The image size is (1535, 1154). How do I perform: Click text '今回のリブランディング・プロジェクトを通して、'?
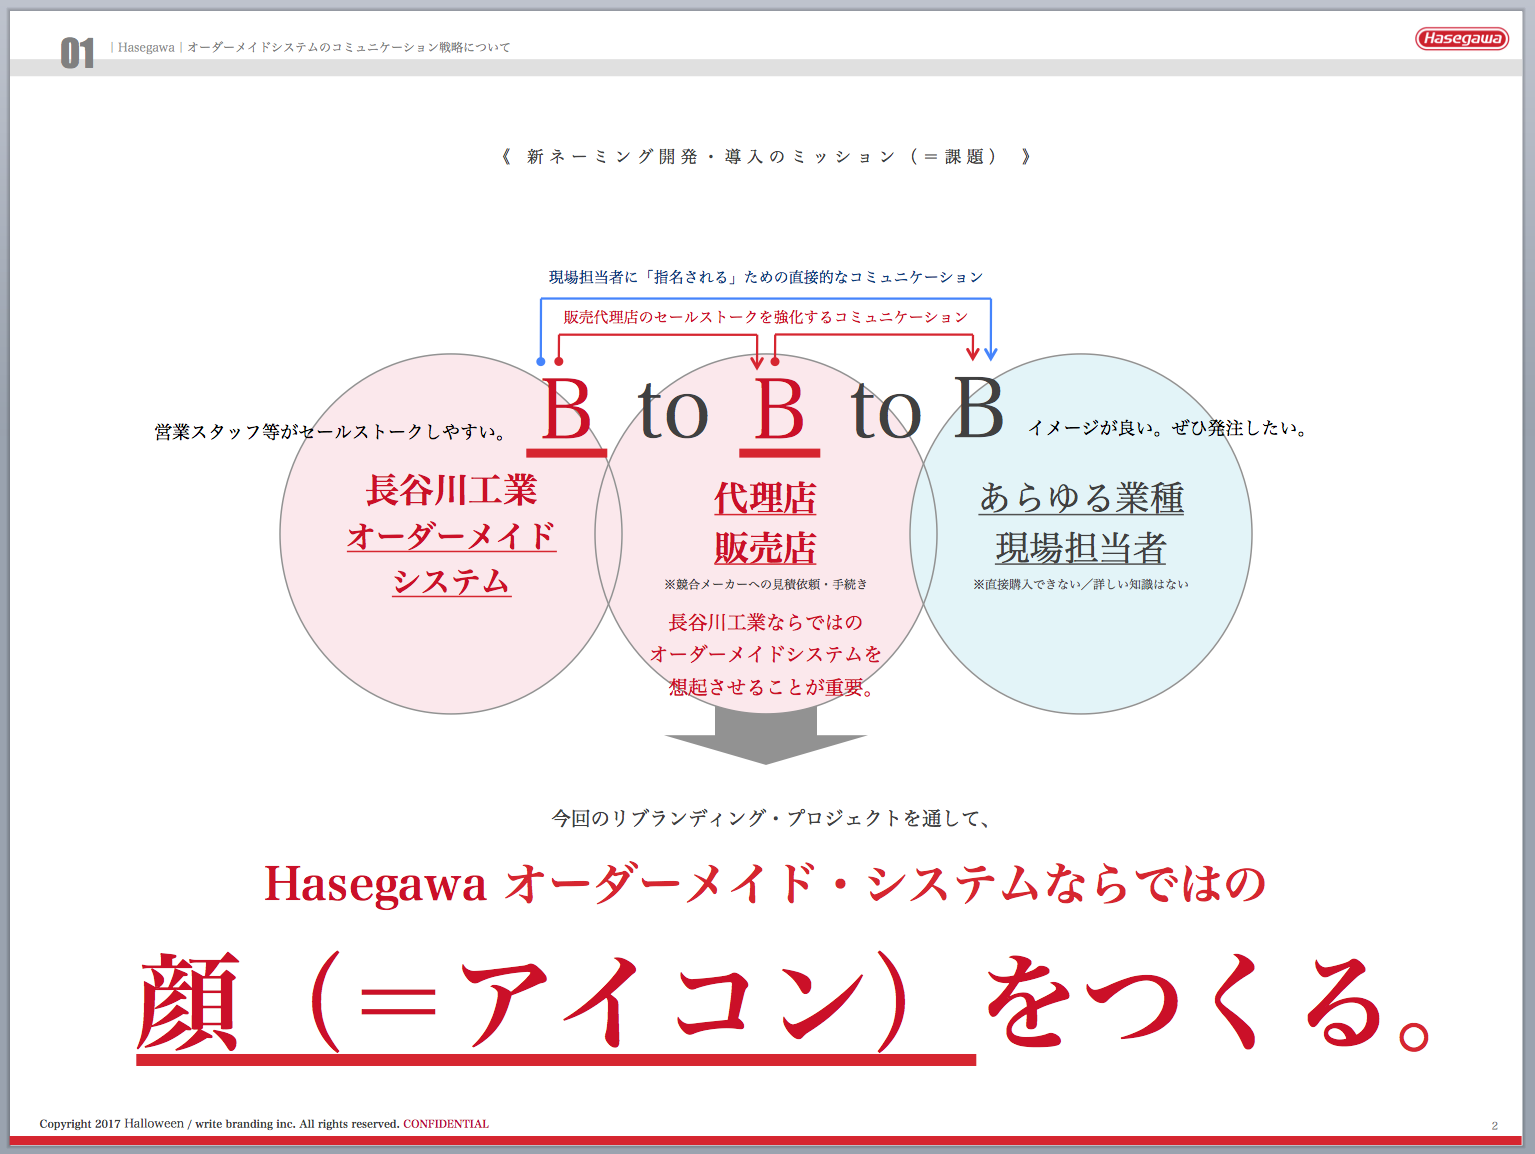pyautogui.click(x=771, y=818)
